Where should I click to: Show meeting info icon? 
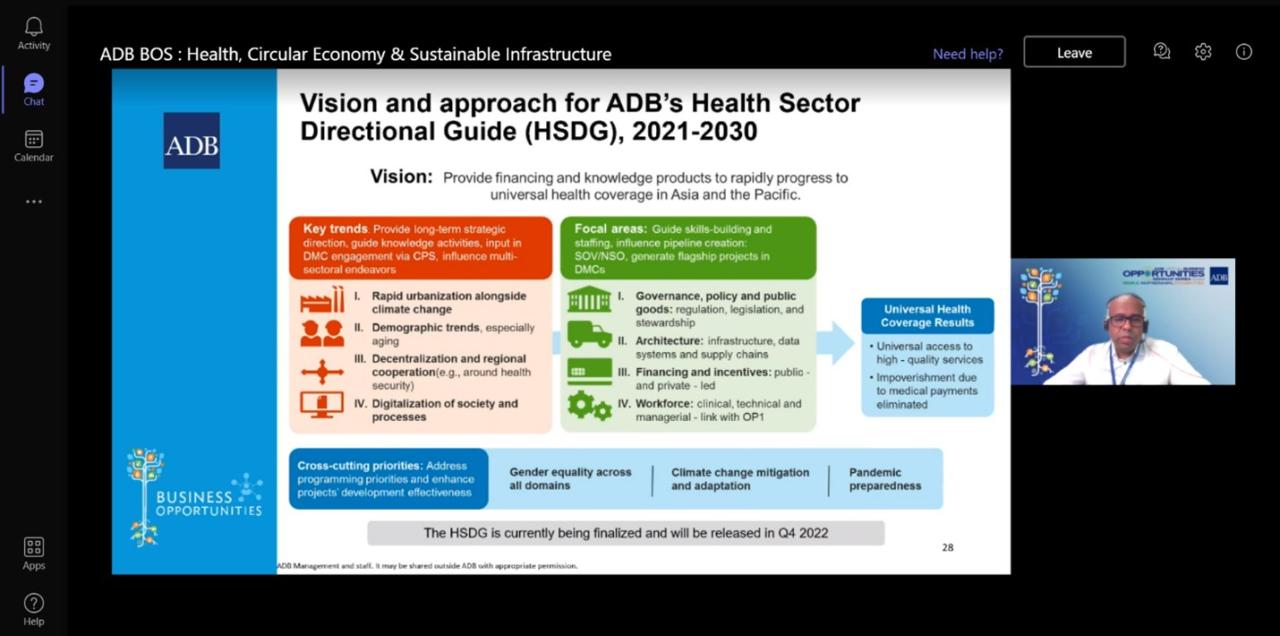[x=1244, y=52]
